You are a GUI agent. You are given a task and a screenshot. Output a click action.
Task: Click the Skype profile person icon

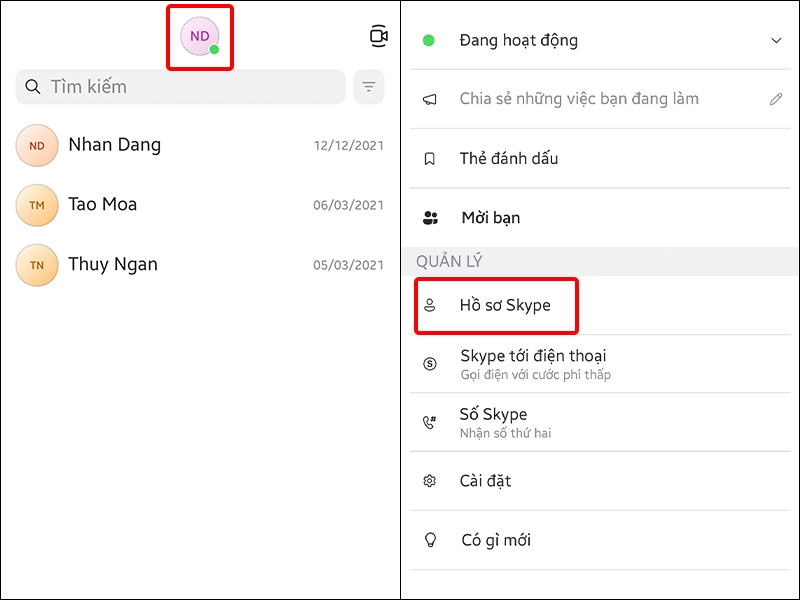[x=430, y=305]
